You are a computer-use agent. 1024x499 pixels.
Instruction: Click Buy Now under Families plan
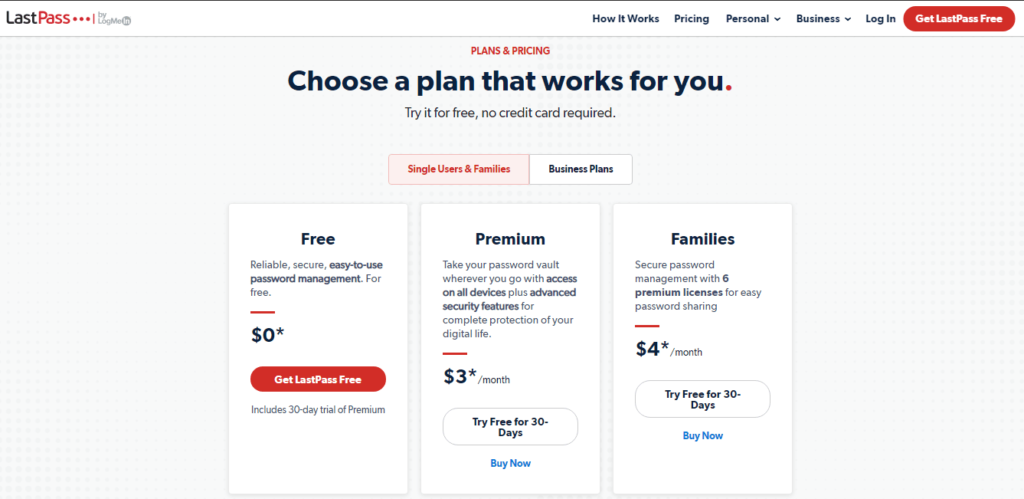pyautogui.click(x=703, y=436)
